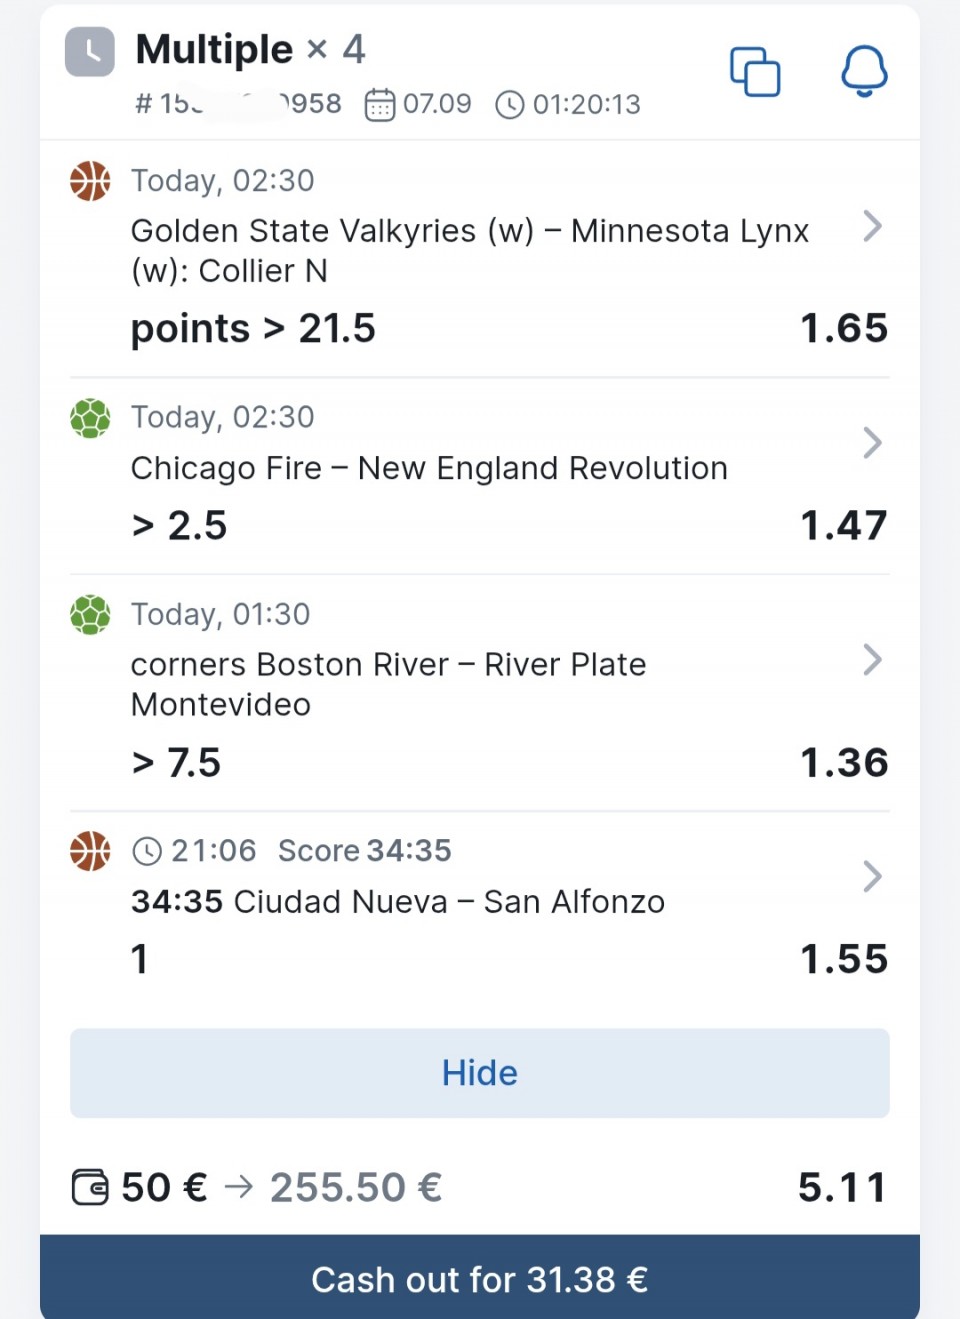Screen dimensions: 960x1319
Task: Tap the Multiple × 4 title
Action: (x=251, y=49)
